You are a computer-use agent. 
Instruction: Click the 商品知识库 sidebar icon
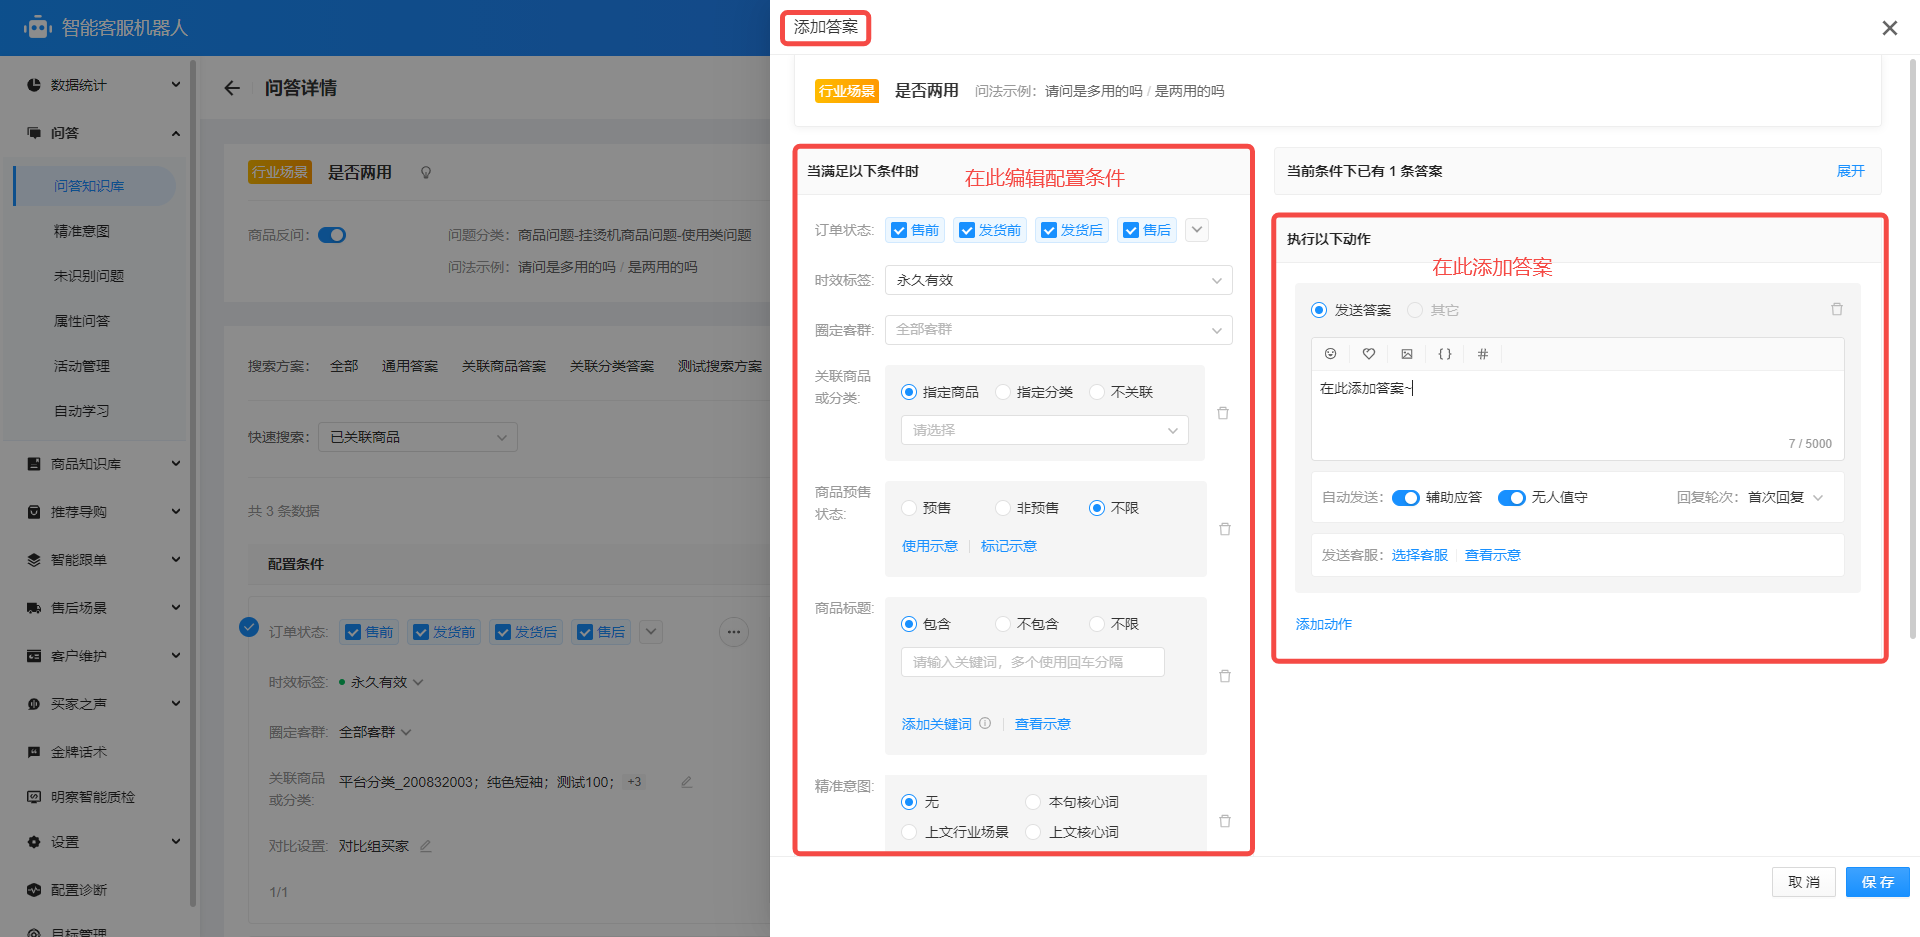coord(34,464)
